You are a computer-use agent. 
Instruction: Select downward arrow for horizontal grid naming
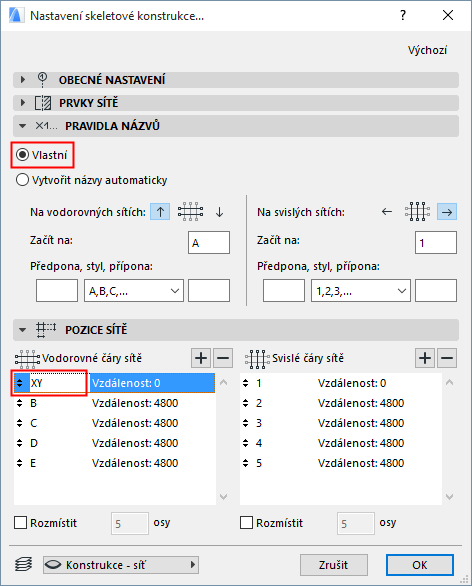point(219,212)
